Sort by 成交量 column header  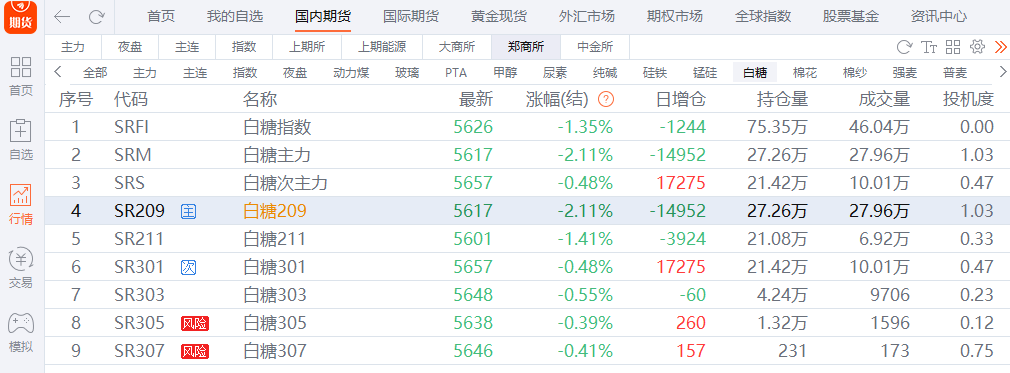[x=884, y=99]
